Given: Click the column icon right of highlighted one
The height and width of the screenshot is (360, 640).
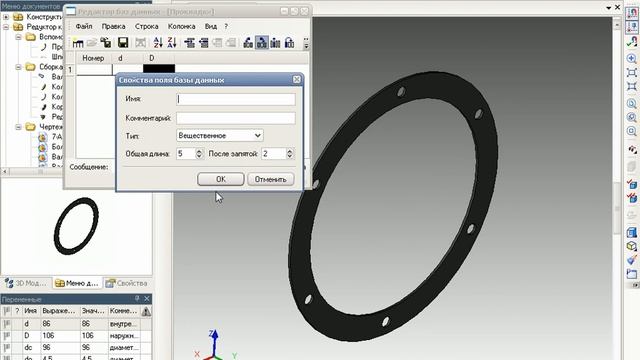Looking at the screenshot, I should point(276,42).
